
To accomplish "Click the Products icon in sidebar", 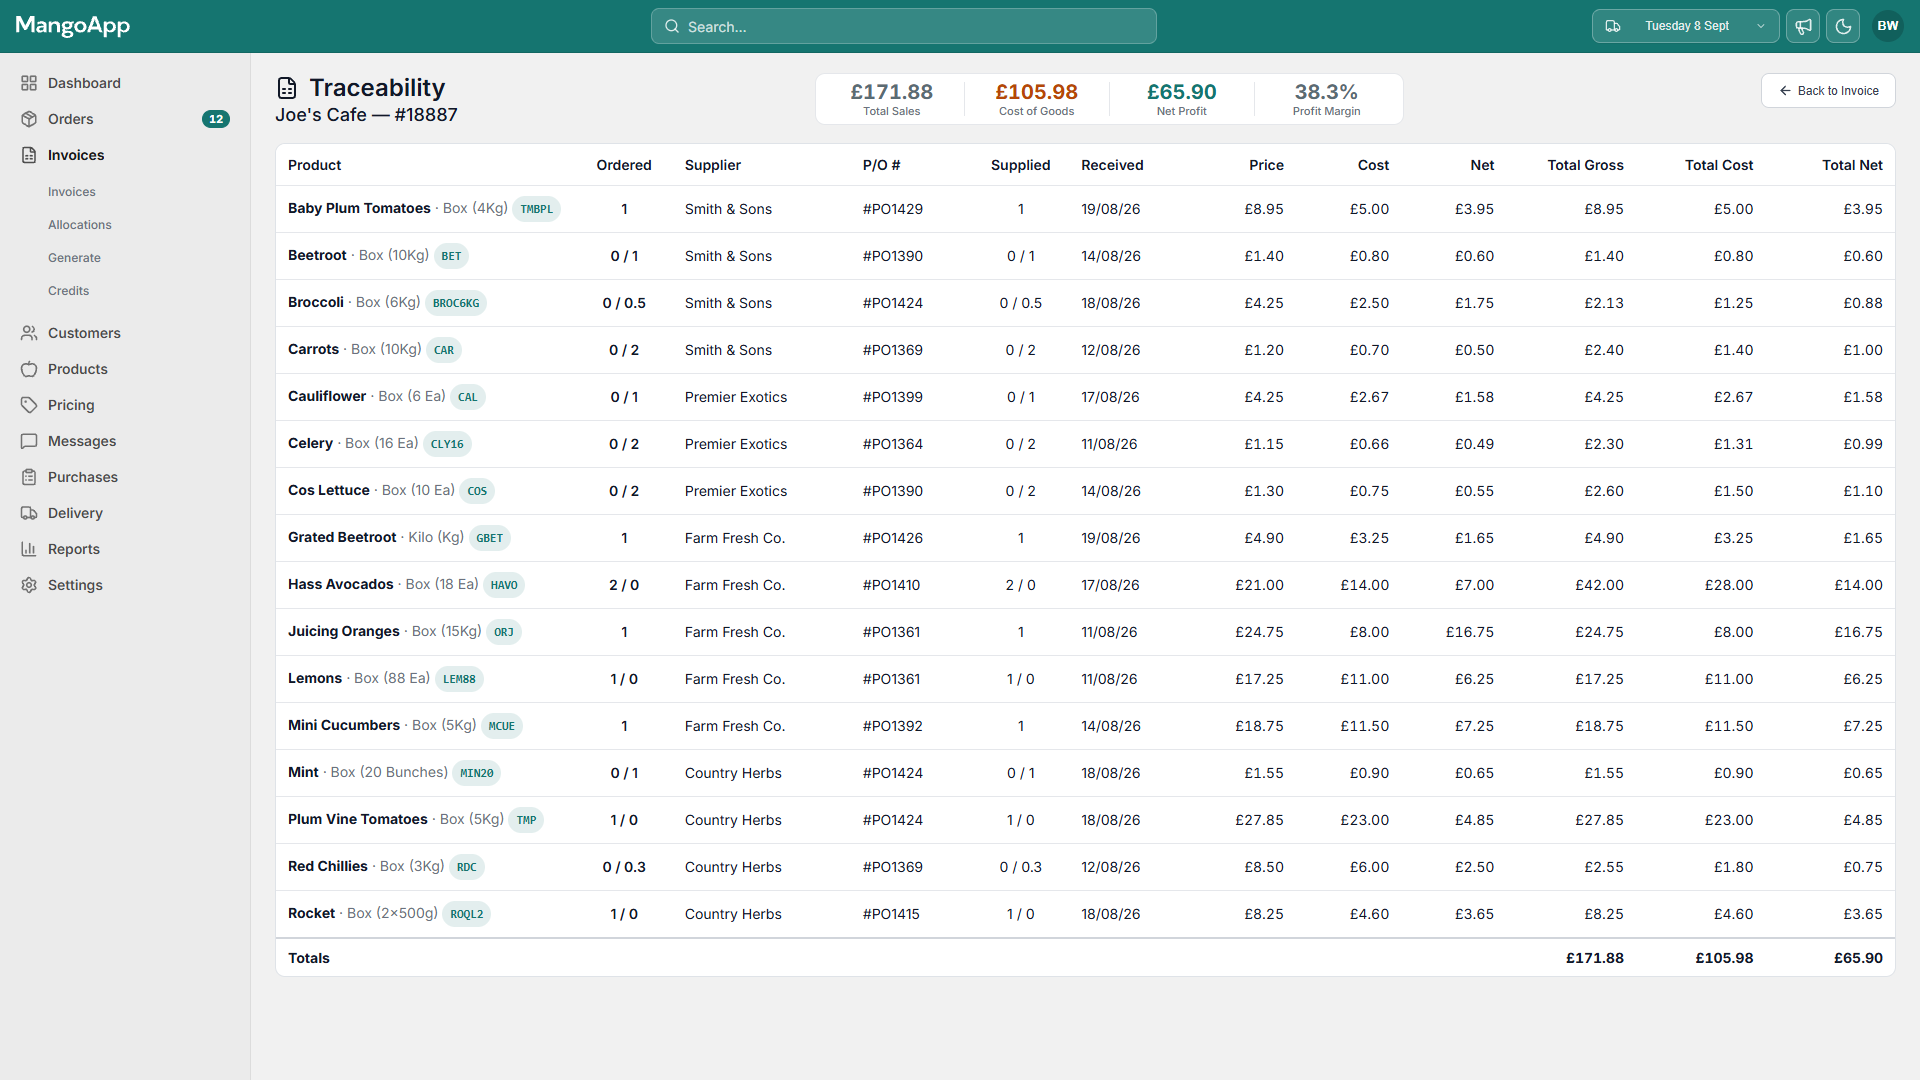I will point(29,369).
